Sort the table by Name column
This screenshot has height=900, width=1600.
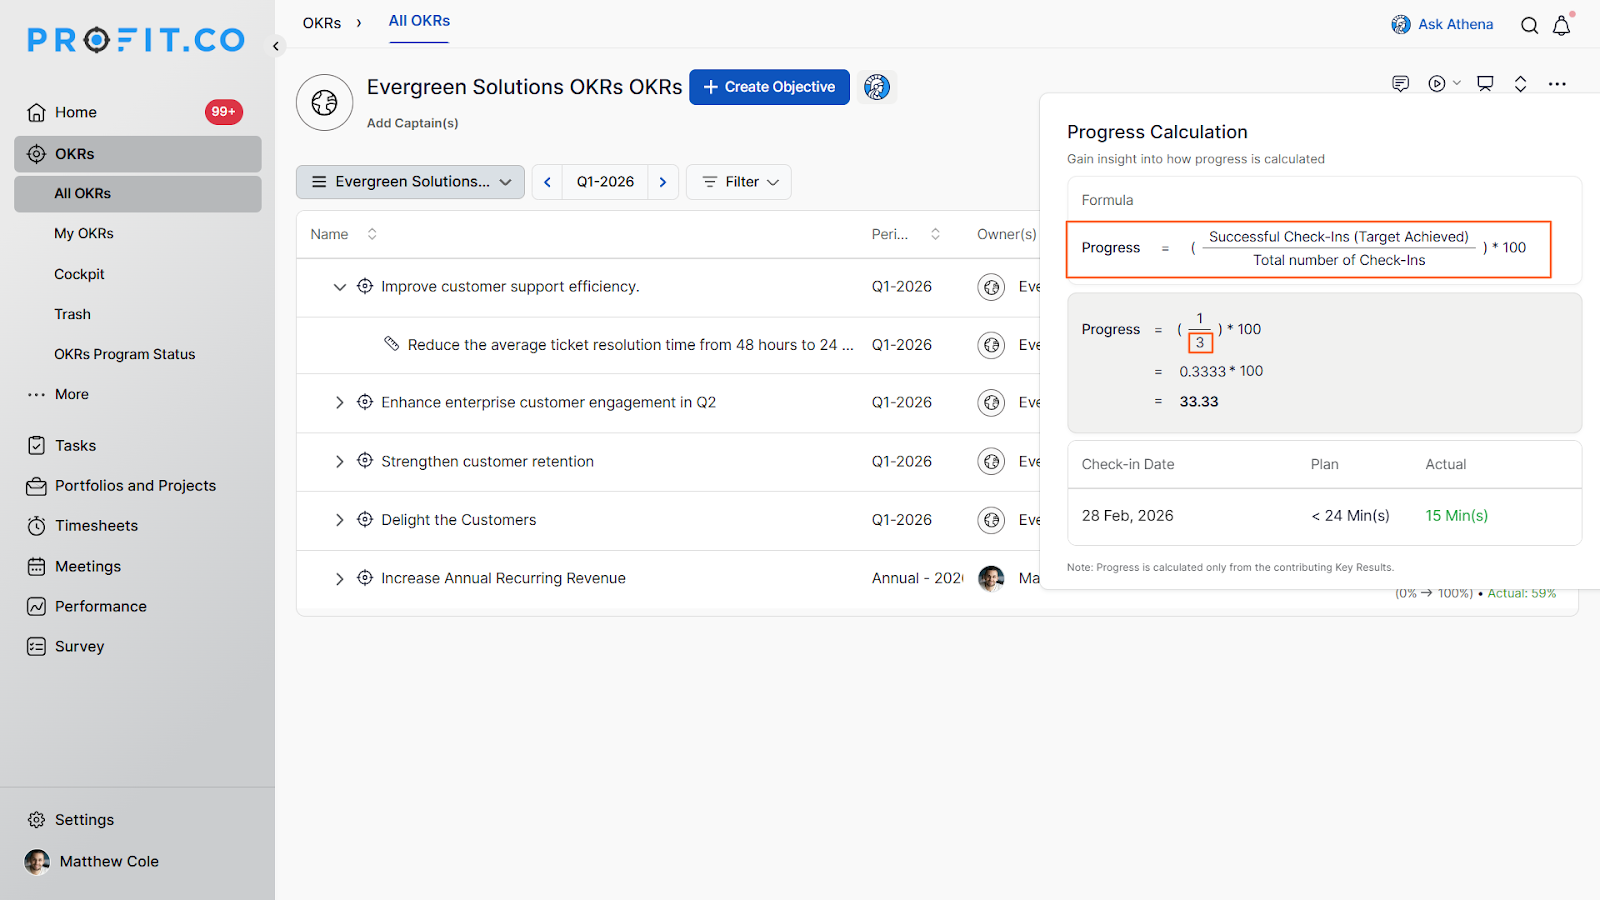click(x=372, y=234)
